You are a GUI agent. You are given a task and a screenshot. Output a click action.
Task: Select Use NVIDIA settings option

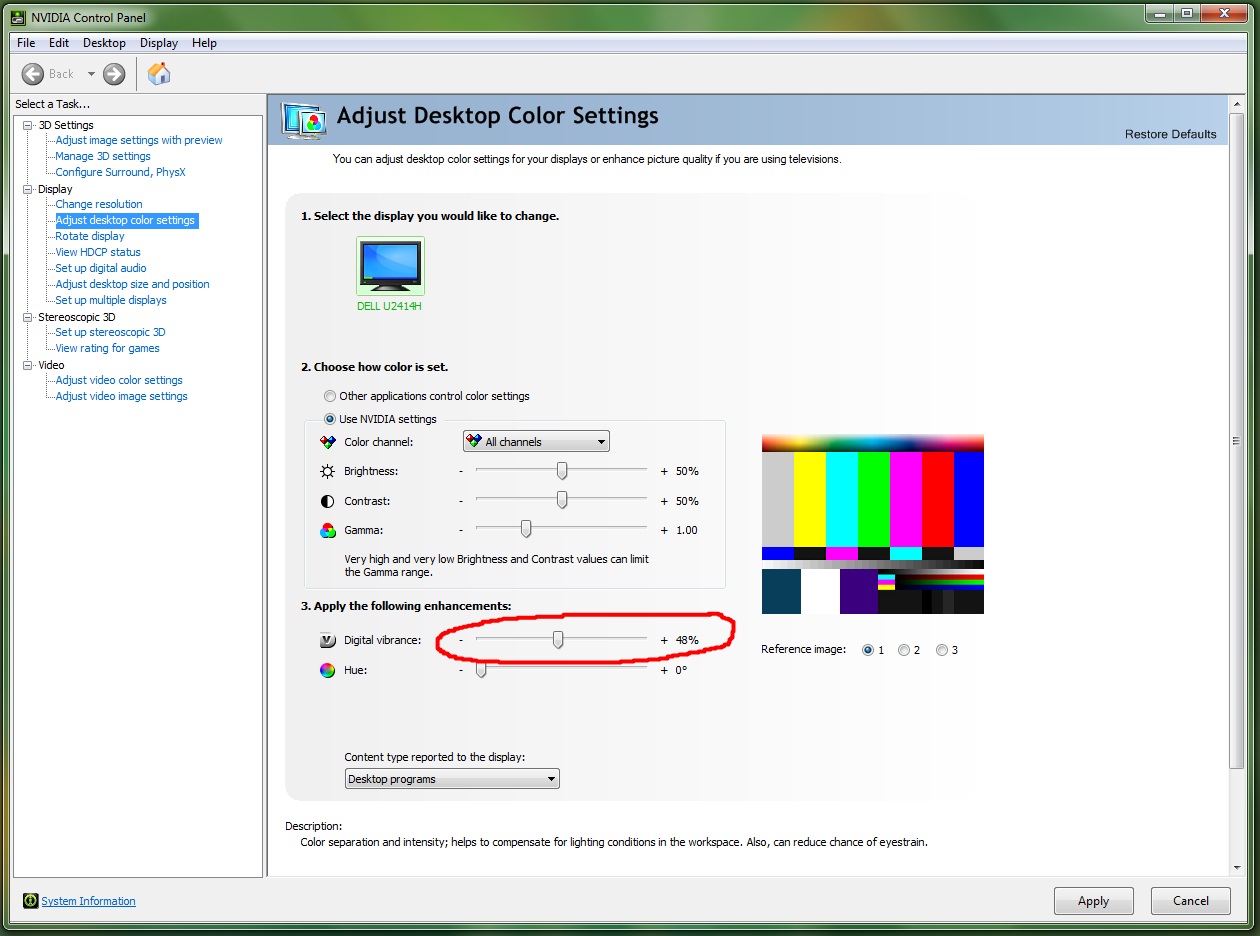[330, 419]
